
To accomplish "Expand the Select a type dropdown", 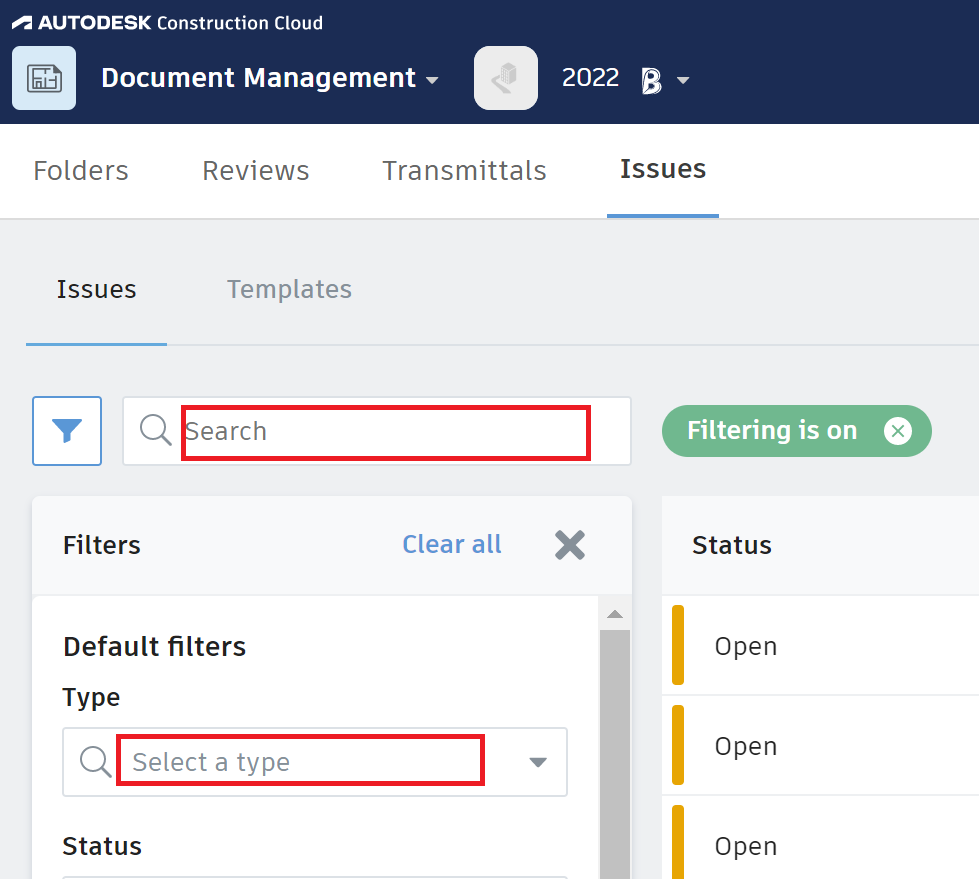I will [538, 762].
